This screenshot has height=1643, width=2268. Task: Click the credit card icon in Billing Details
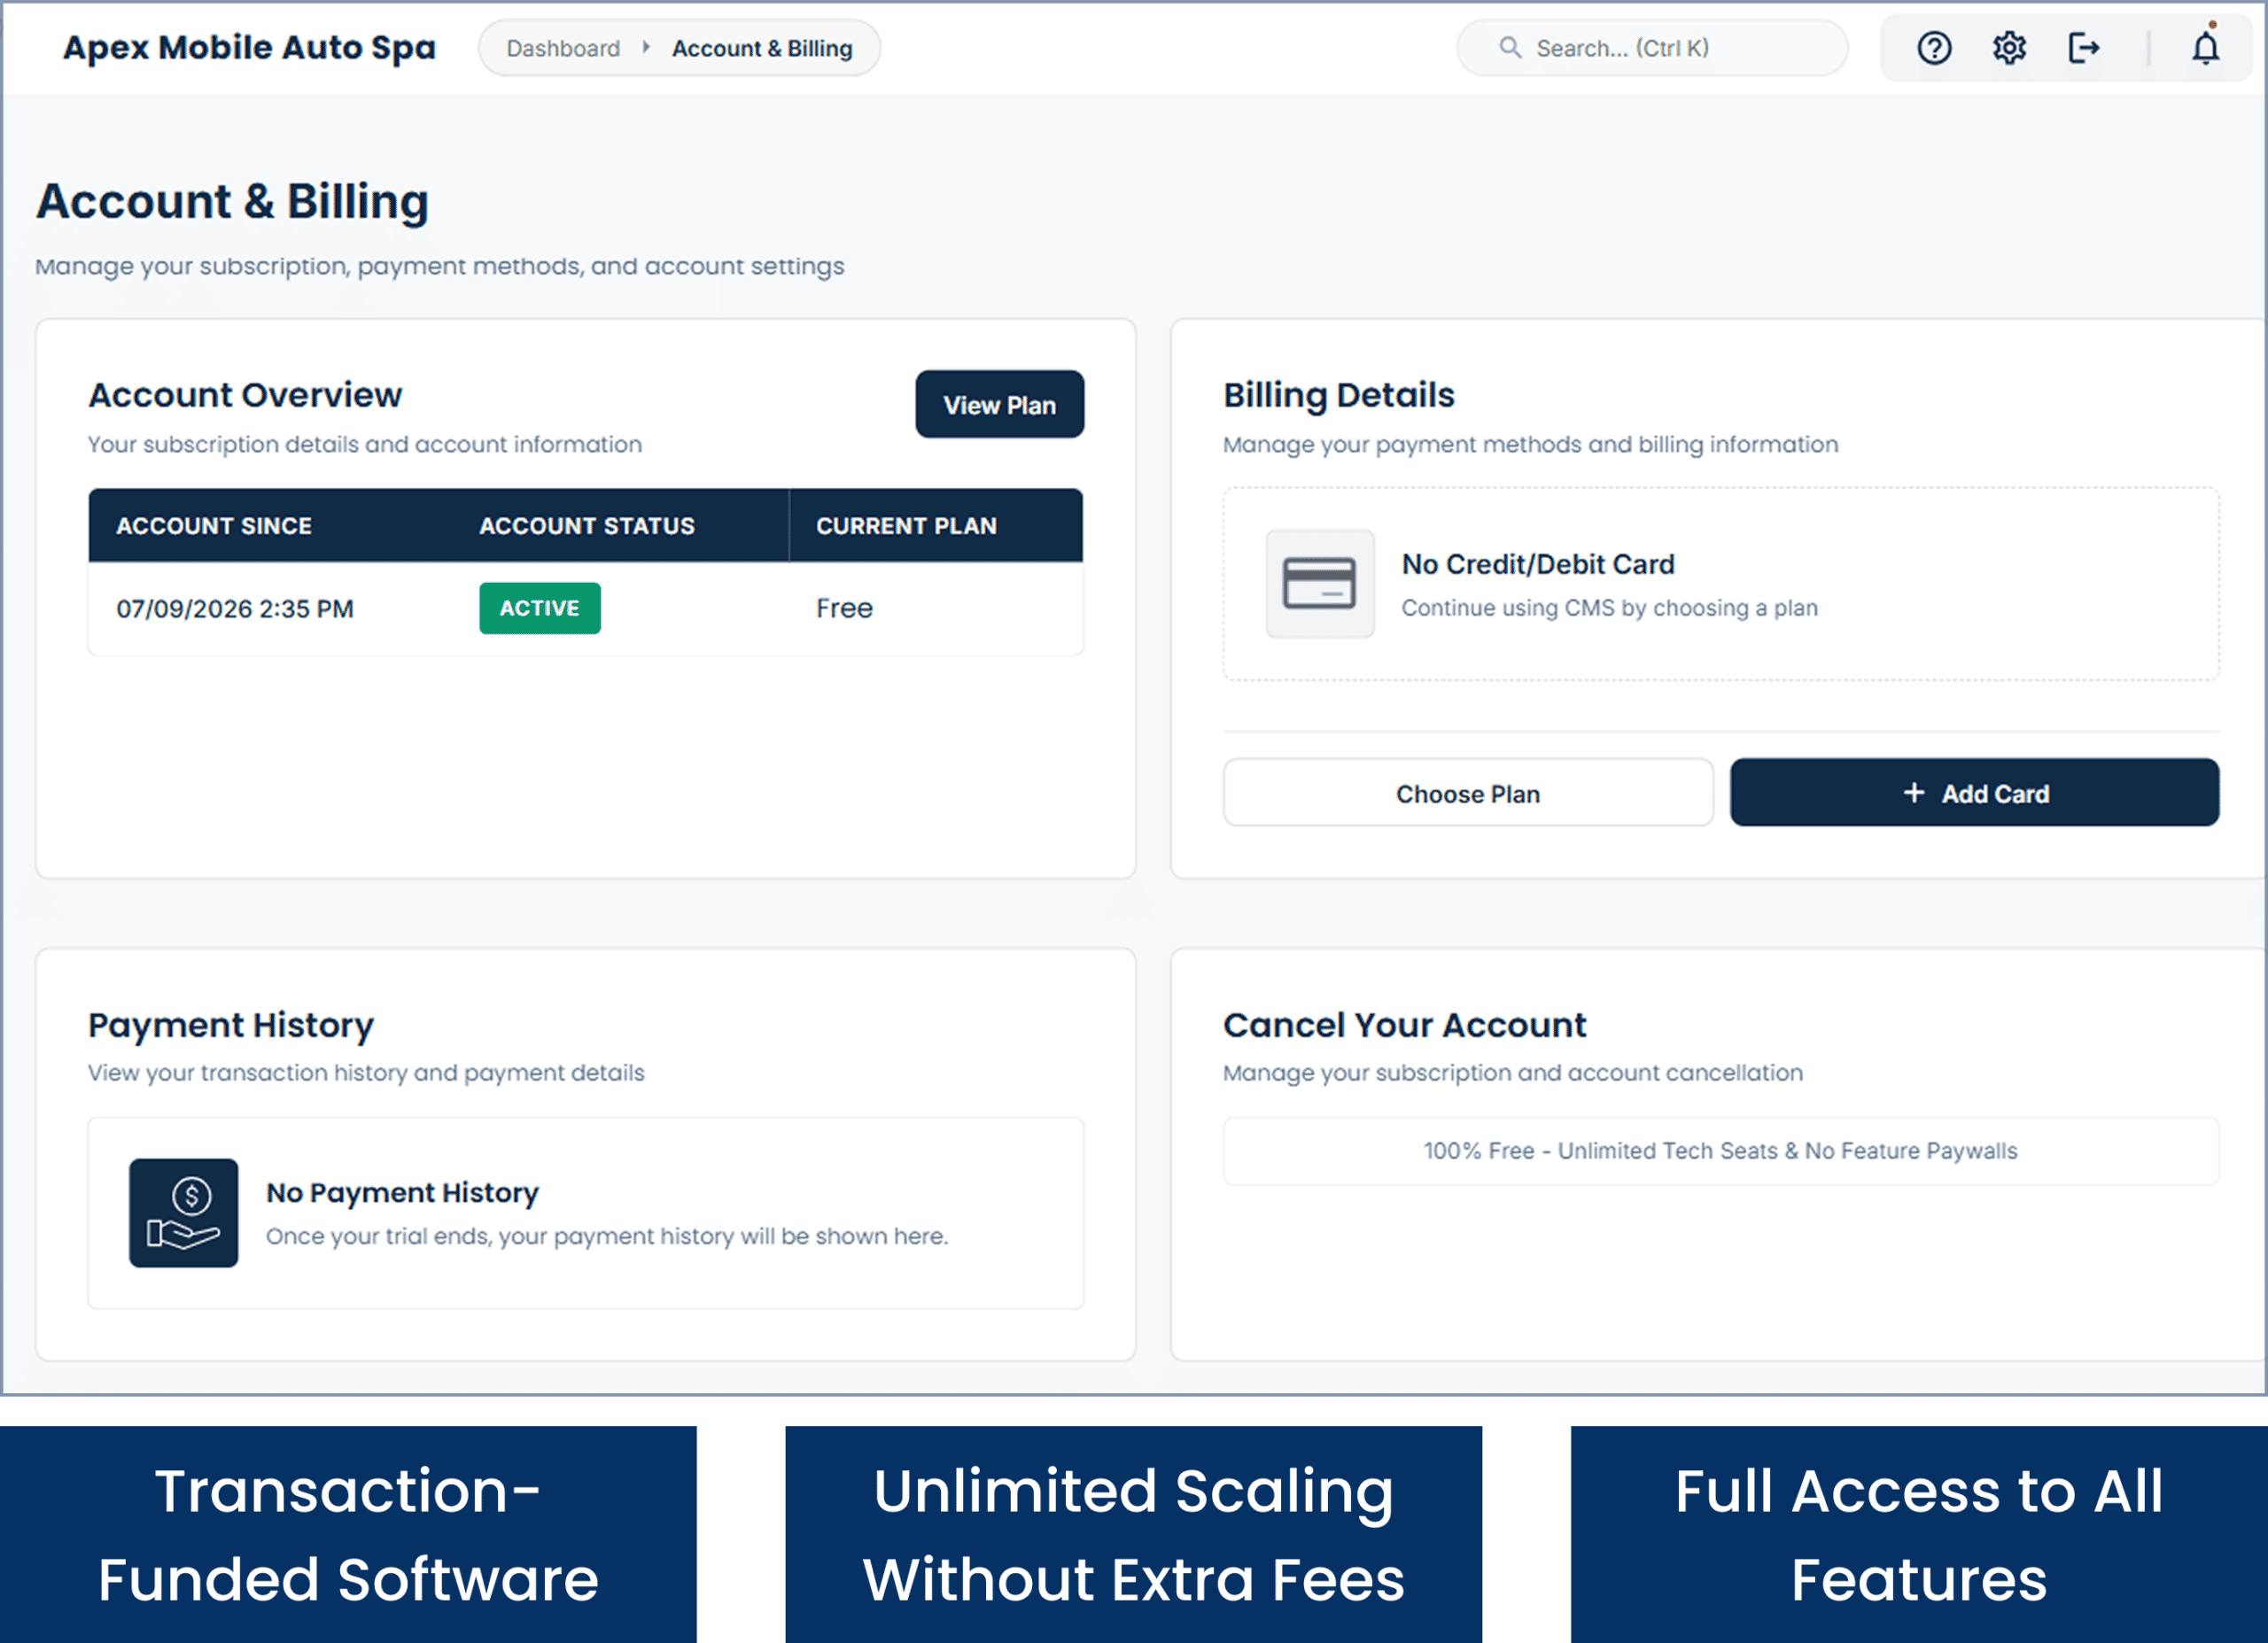[x=1319, y=583]
